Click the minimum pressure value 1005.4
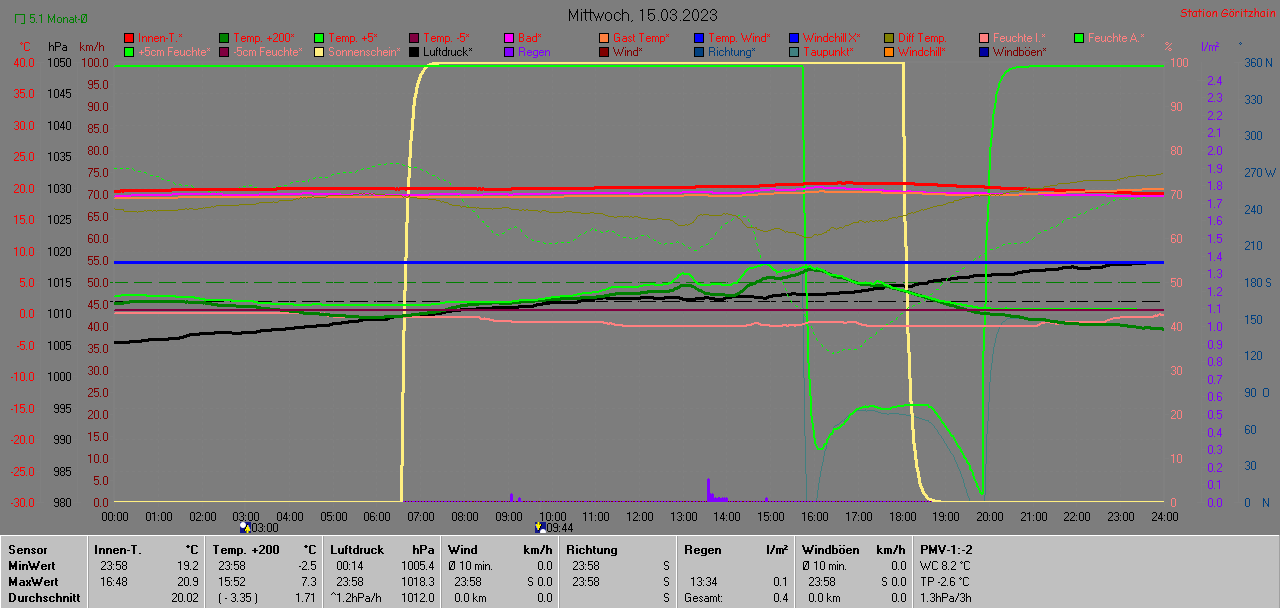Screen dimensions: 1280x608 tap(418, 566)
